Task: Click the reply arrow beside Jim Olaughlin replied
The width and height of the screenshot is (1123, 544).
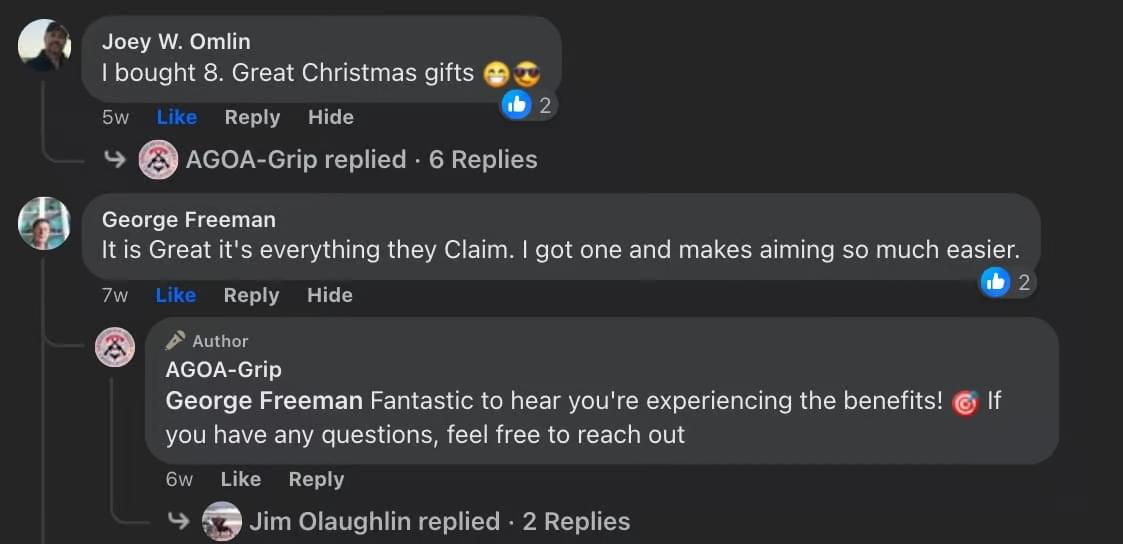Action: coord(178,521)
